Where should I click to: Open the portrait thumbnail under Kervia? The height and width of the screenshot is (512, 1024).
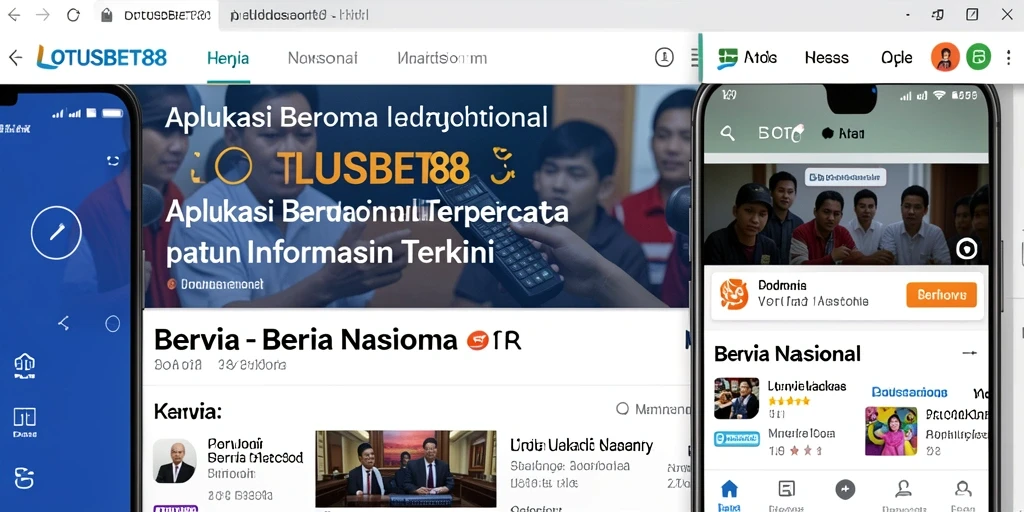point(174,461)
